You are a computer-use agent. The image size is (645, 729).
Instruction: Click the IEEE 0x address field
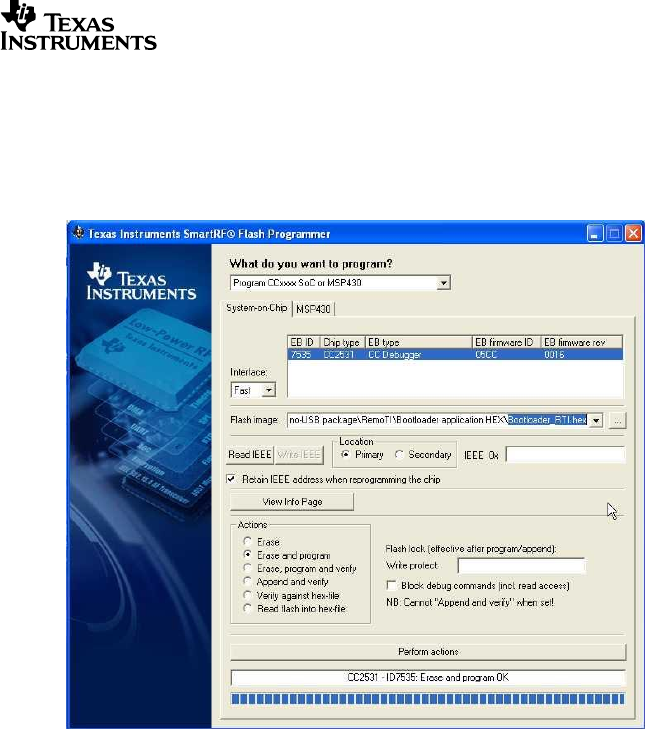pos(565,455)
